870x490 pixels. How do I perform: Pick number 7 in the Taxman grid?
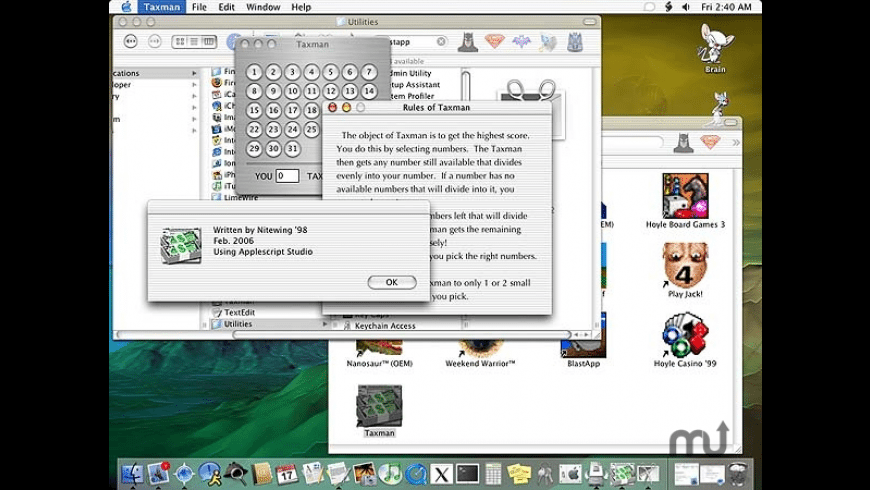click(x=369, y=72)
